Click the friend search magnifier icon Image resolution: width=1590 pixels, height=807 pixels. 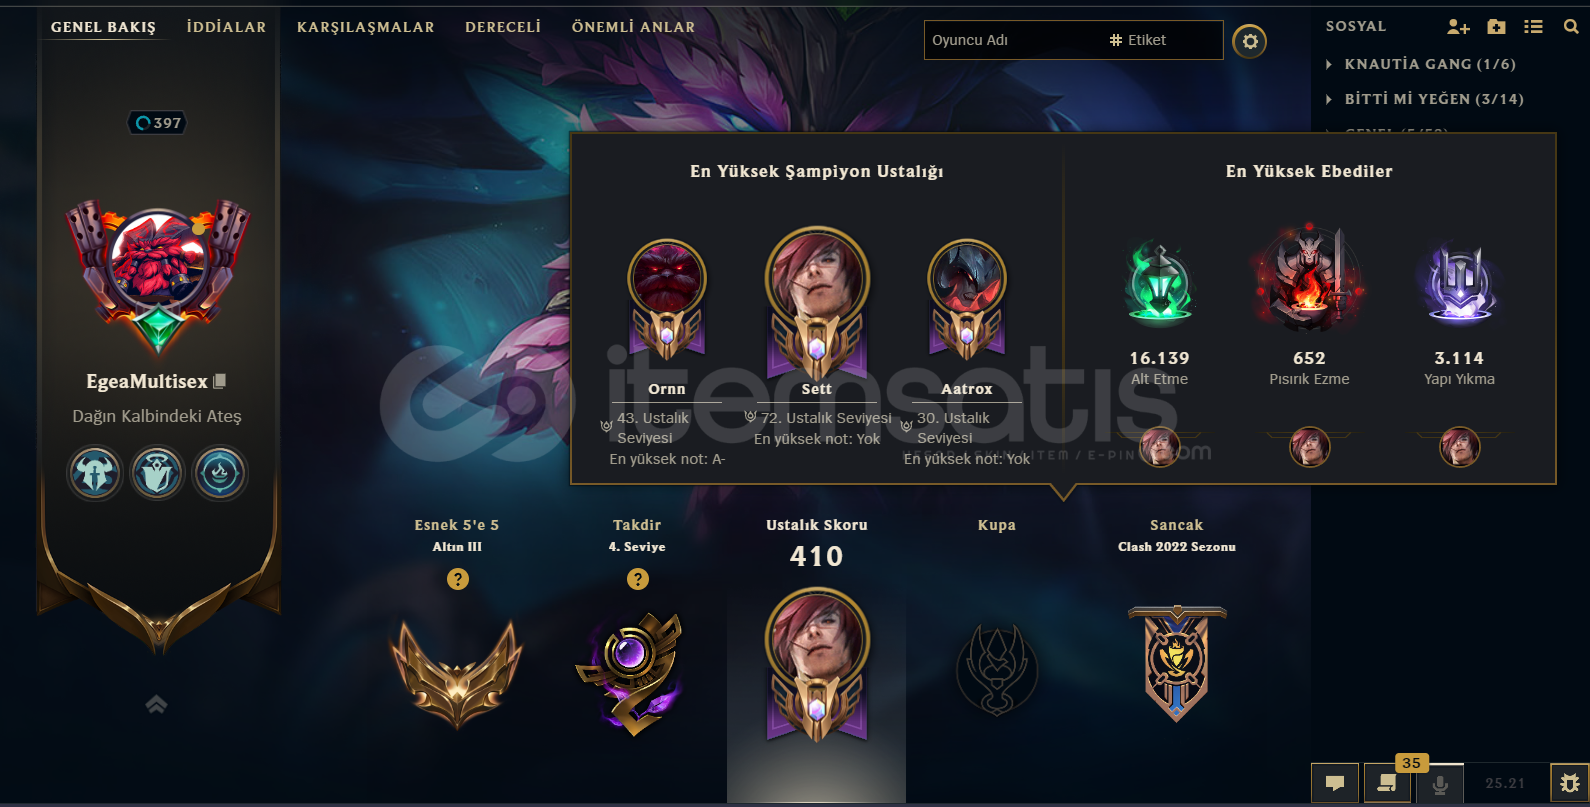click(1571, 27)
